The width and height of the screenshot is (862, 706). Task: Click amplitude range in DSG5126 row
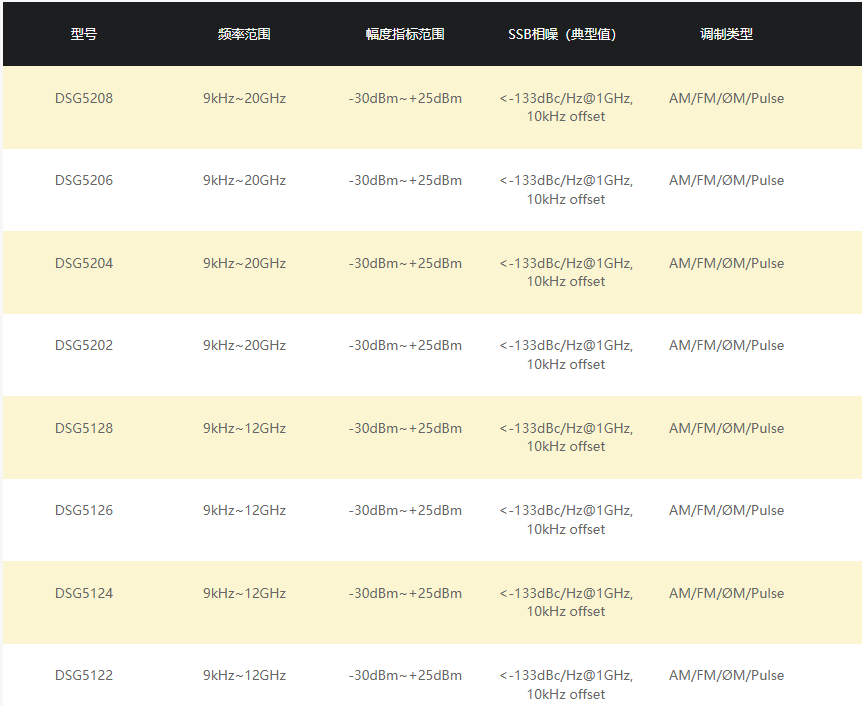click(x=405, y=510)
